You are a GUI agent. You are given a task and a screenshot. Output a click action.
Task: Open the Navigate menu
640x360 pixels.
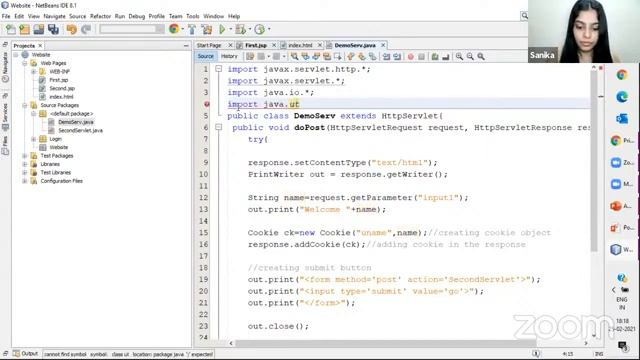(x=54, y=16)
